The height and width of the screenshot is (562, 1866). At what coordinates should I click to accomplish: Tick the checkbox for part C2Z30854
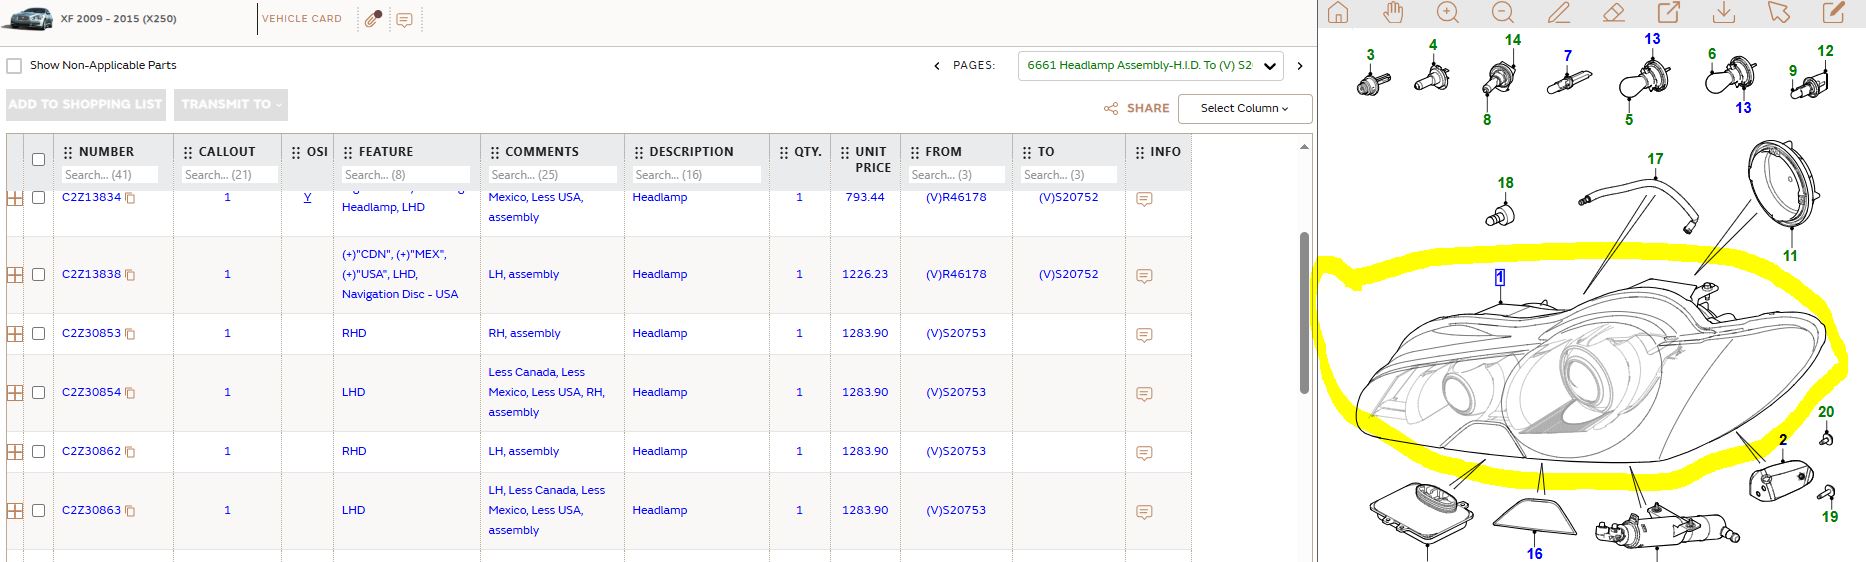coord(39,392)
